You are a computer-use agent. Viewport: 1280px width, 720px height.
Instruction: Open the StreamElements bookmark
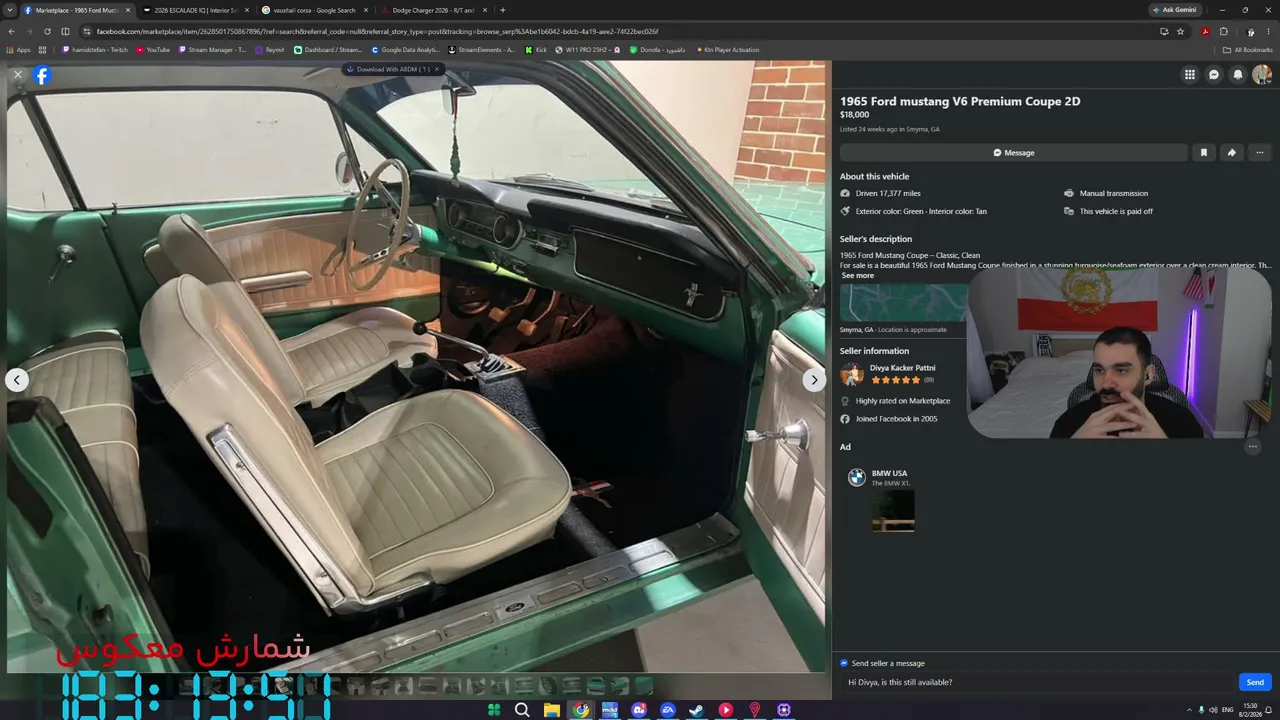click(x=482, y=50)
